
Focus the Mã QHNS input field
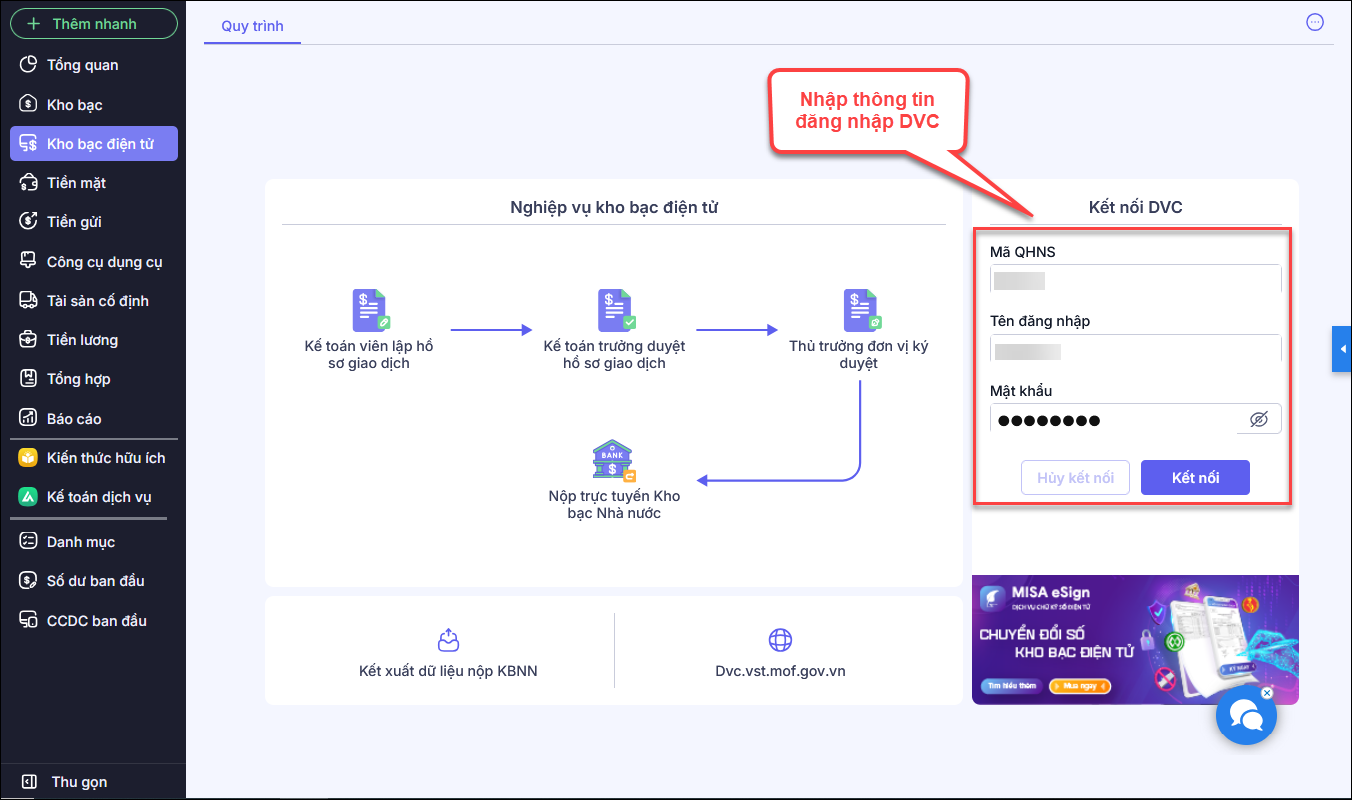click(x=1136, y=279)
